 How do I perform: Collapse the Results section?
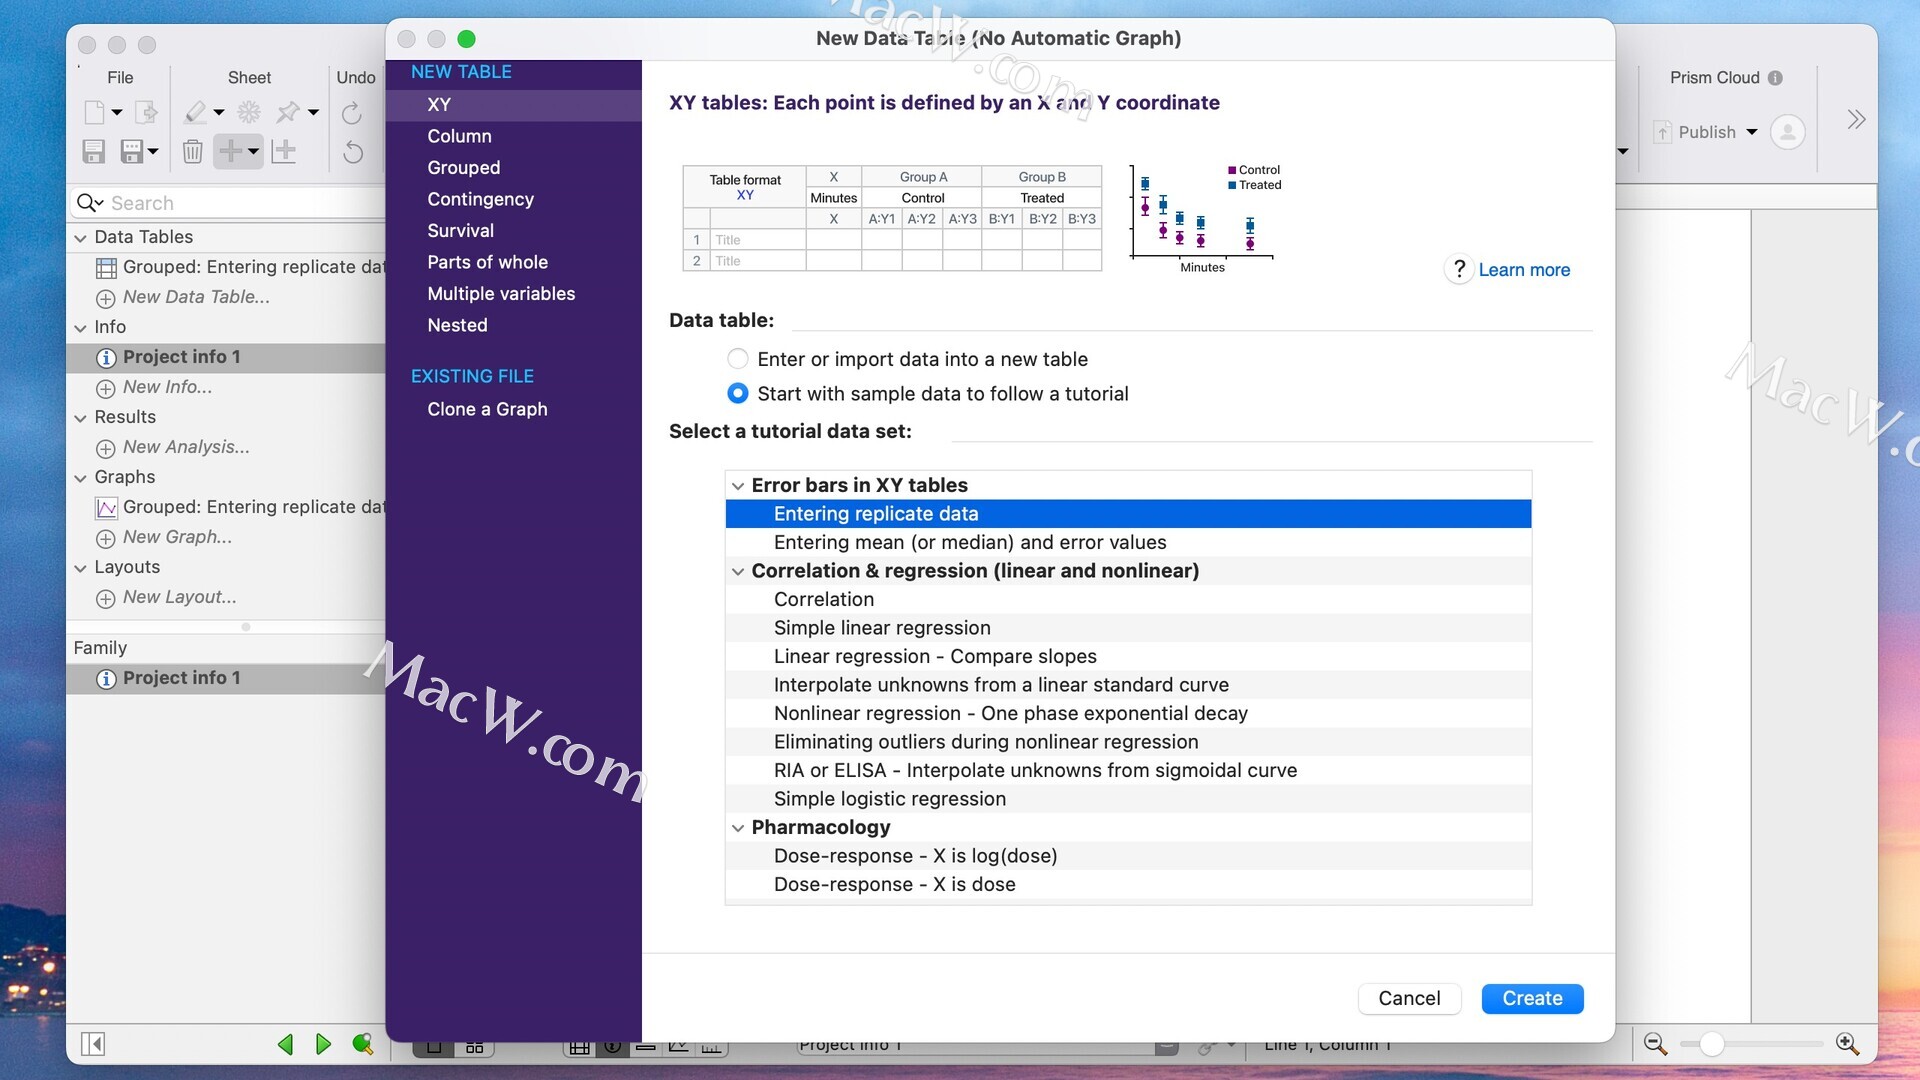tap(80, 418)
